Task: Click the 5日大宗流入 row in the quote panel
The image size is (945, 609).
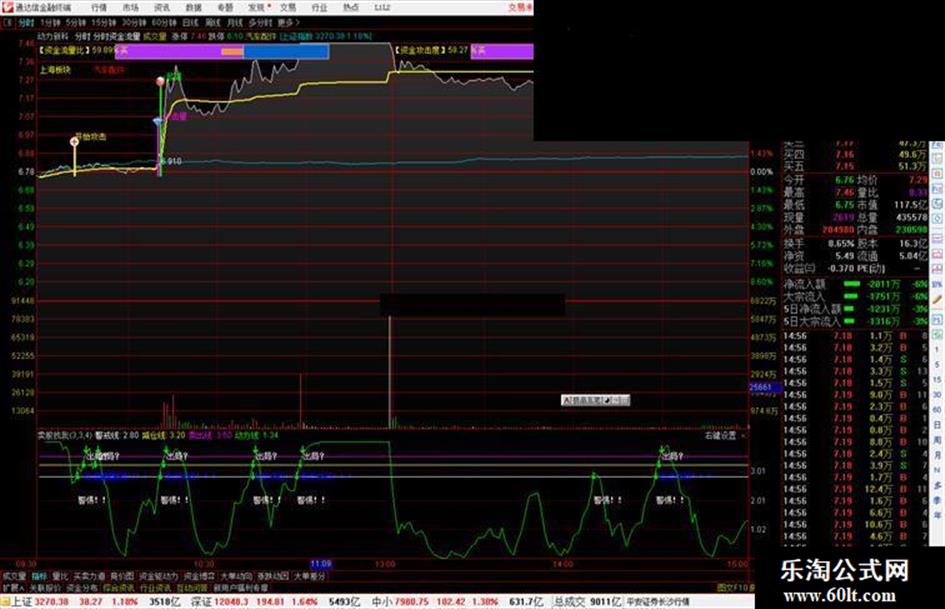Action: pyautogui.click(x=856, y=322)
